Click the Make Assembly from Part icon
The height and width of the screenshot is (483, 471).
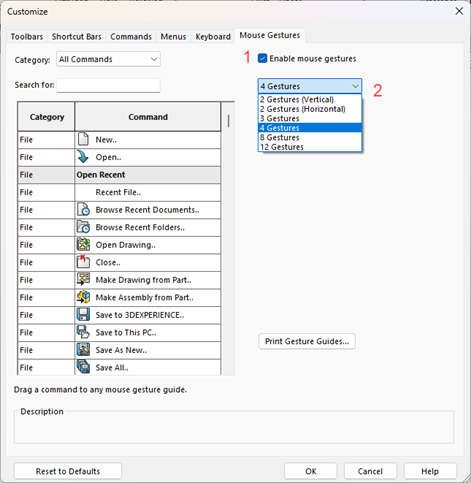click(83, 297)
